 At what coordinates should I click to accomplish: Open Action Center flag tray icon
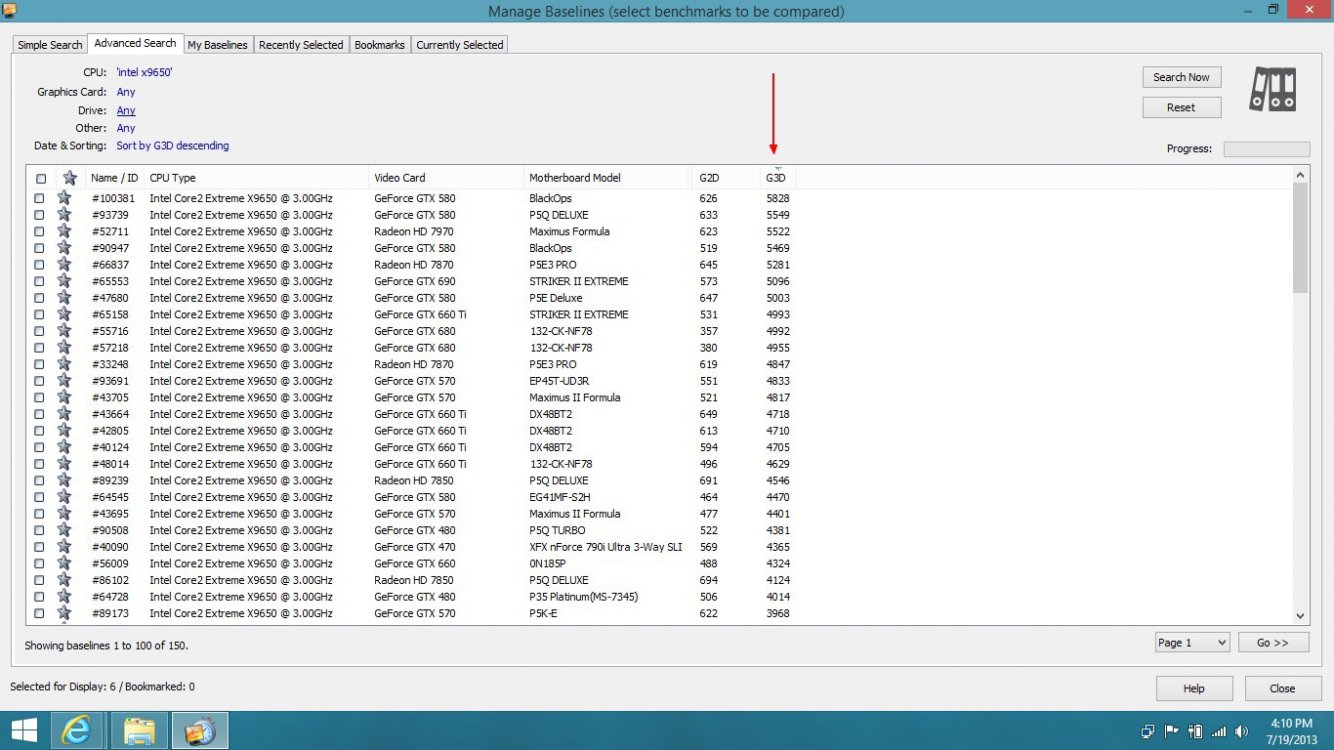click(1171, 731)
